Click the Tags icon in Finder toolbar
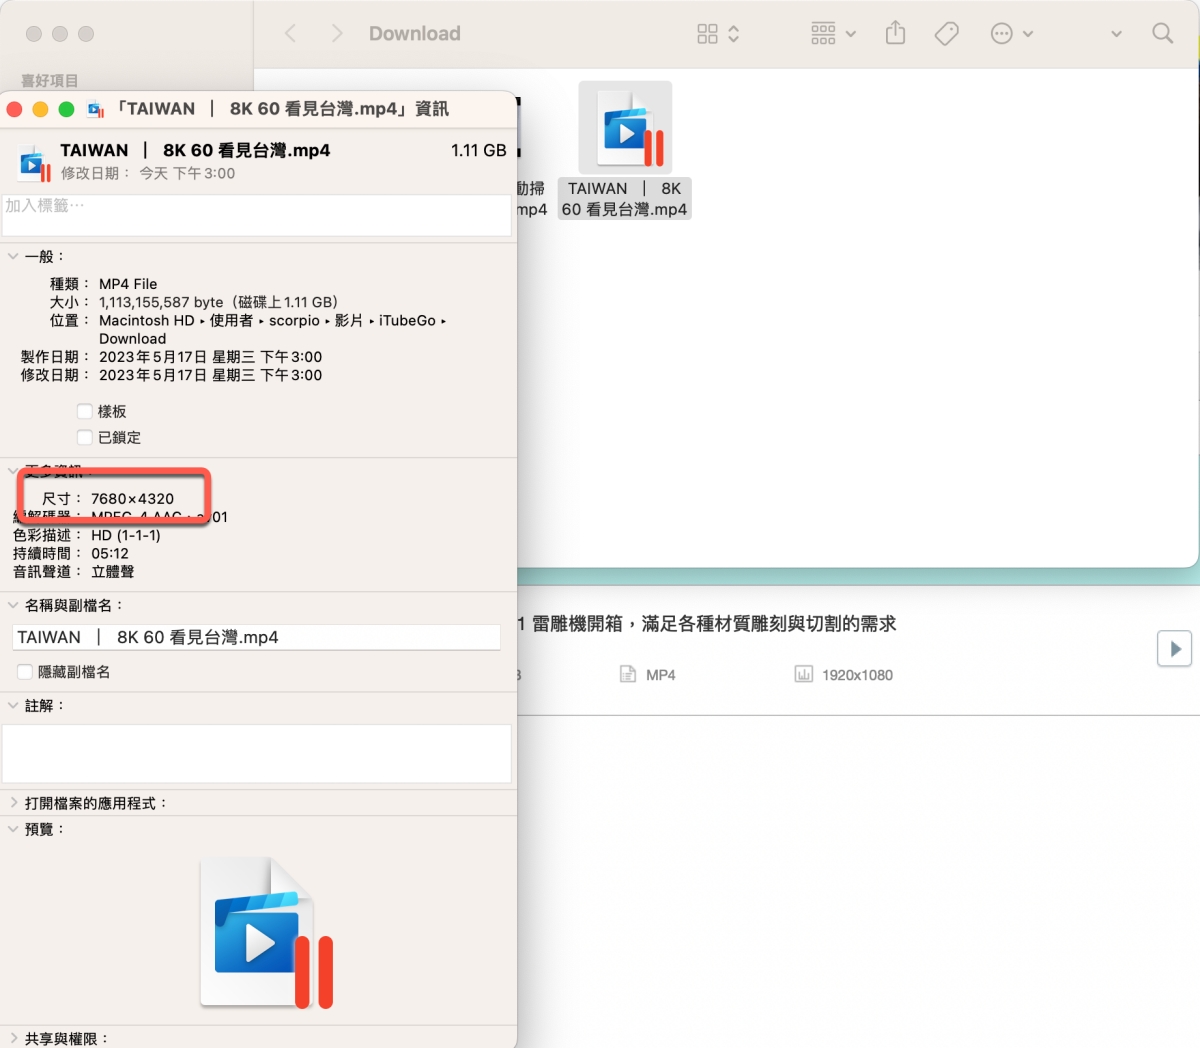Screen dimensions: 1200x1048 946,34
